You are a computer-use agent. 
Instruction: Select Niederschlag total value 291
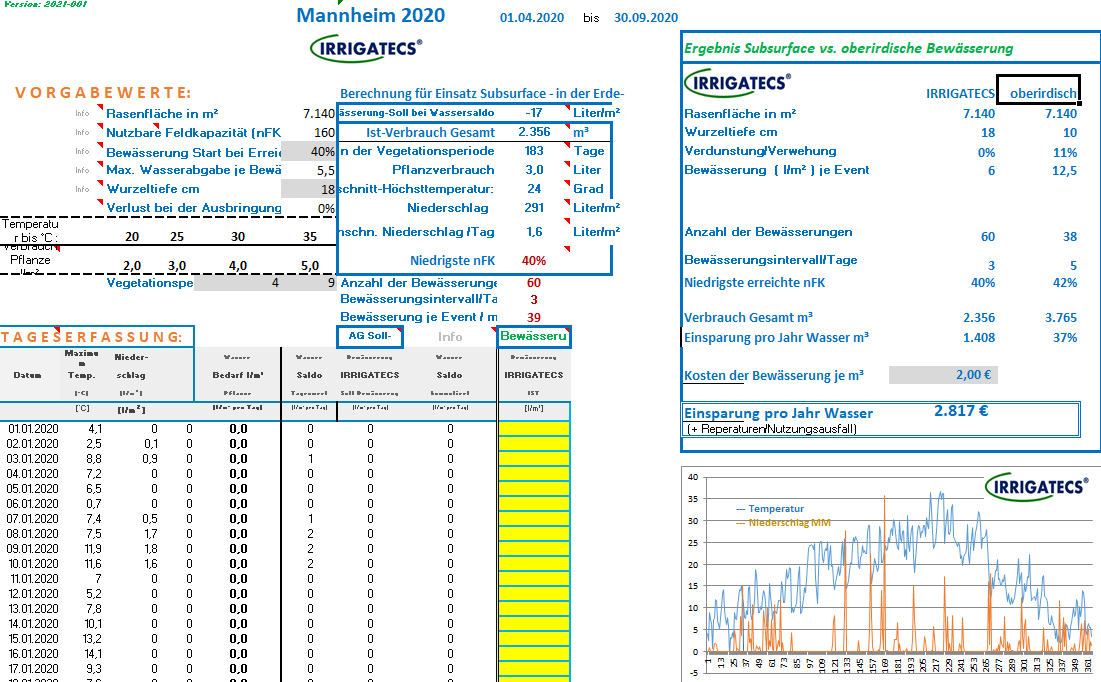534,208
